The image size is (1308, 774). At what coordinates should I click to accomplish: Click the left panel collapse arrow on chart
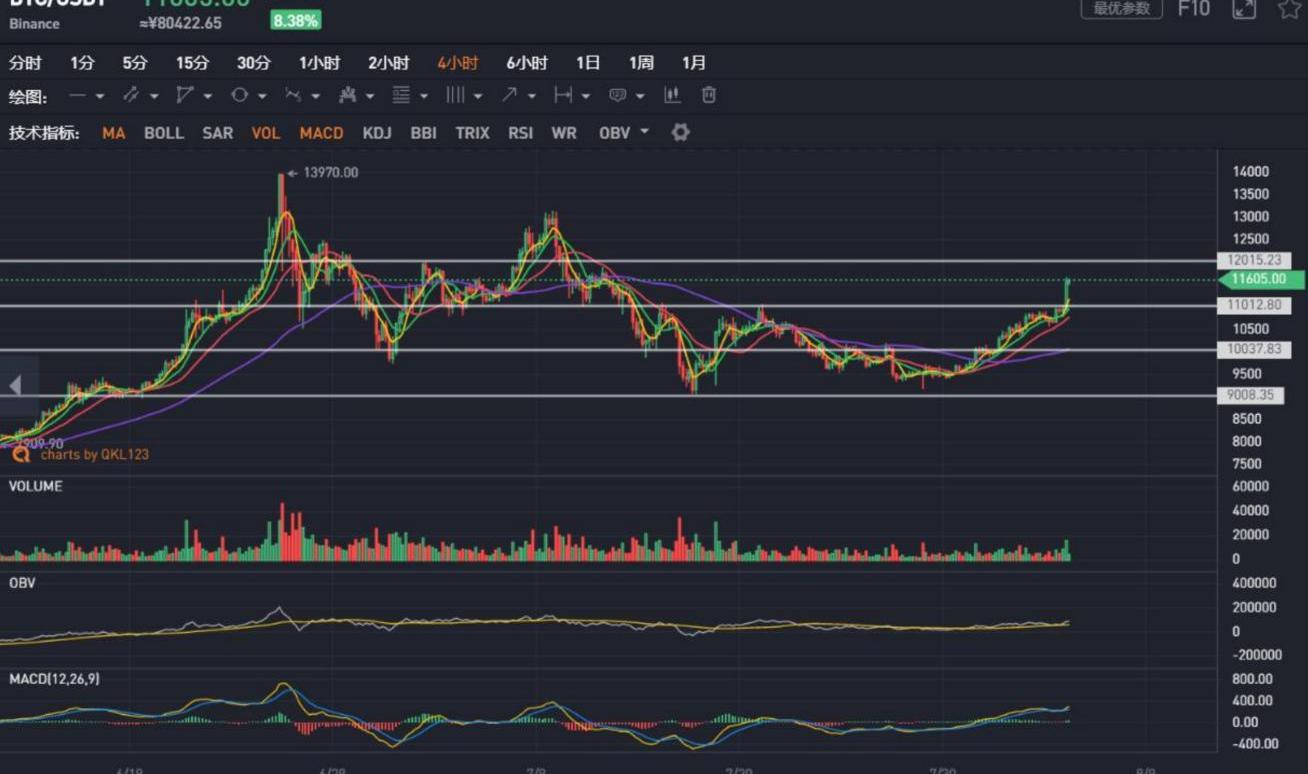[15, 386]
